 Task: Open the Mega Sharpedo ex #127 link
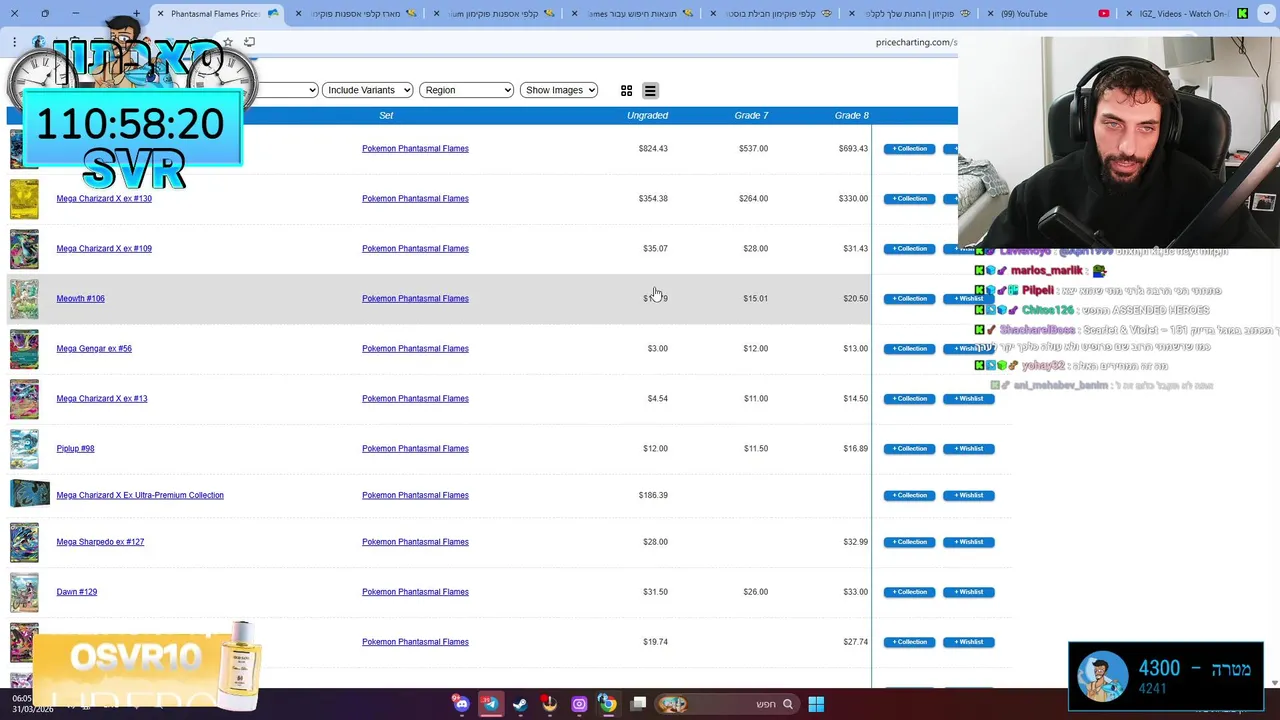pos(100,542)
